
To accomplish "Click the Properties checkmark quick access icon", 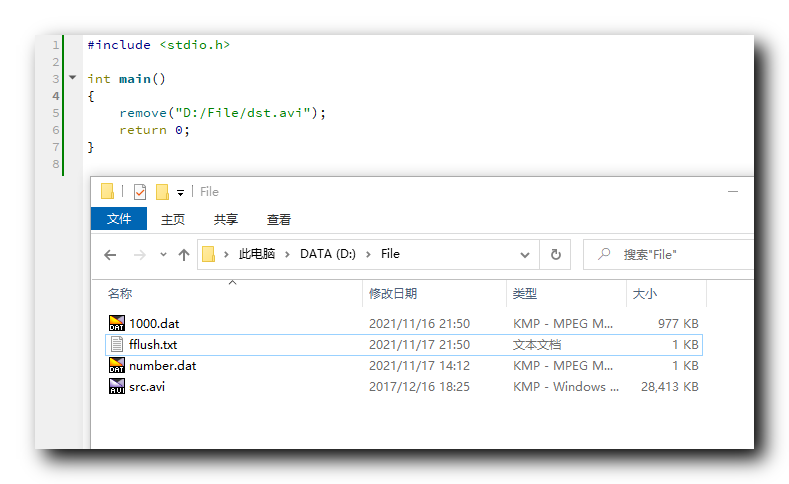I will (140, 192).
